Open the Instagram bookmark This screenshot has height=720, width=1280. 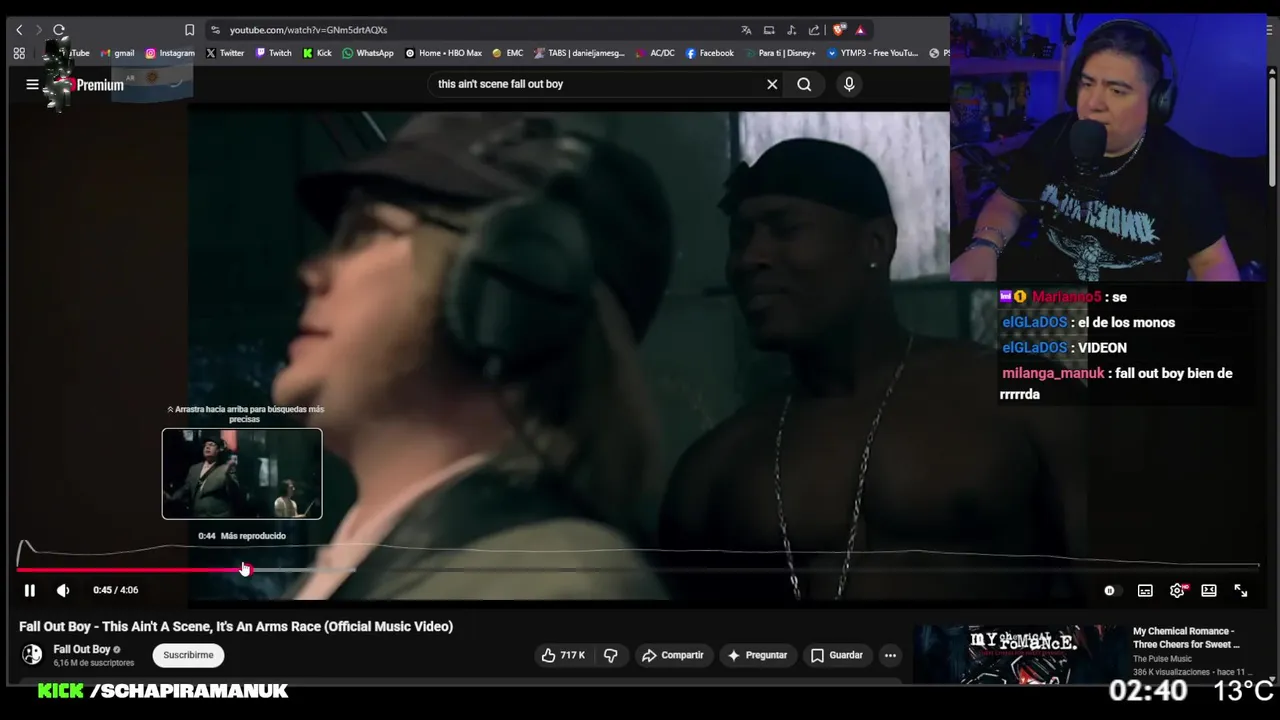point(170,53)
